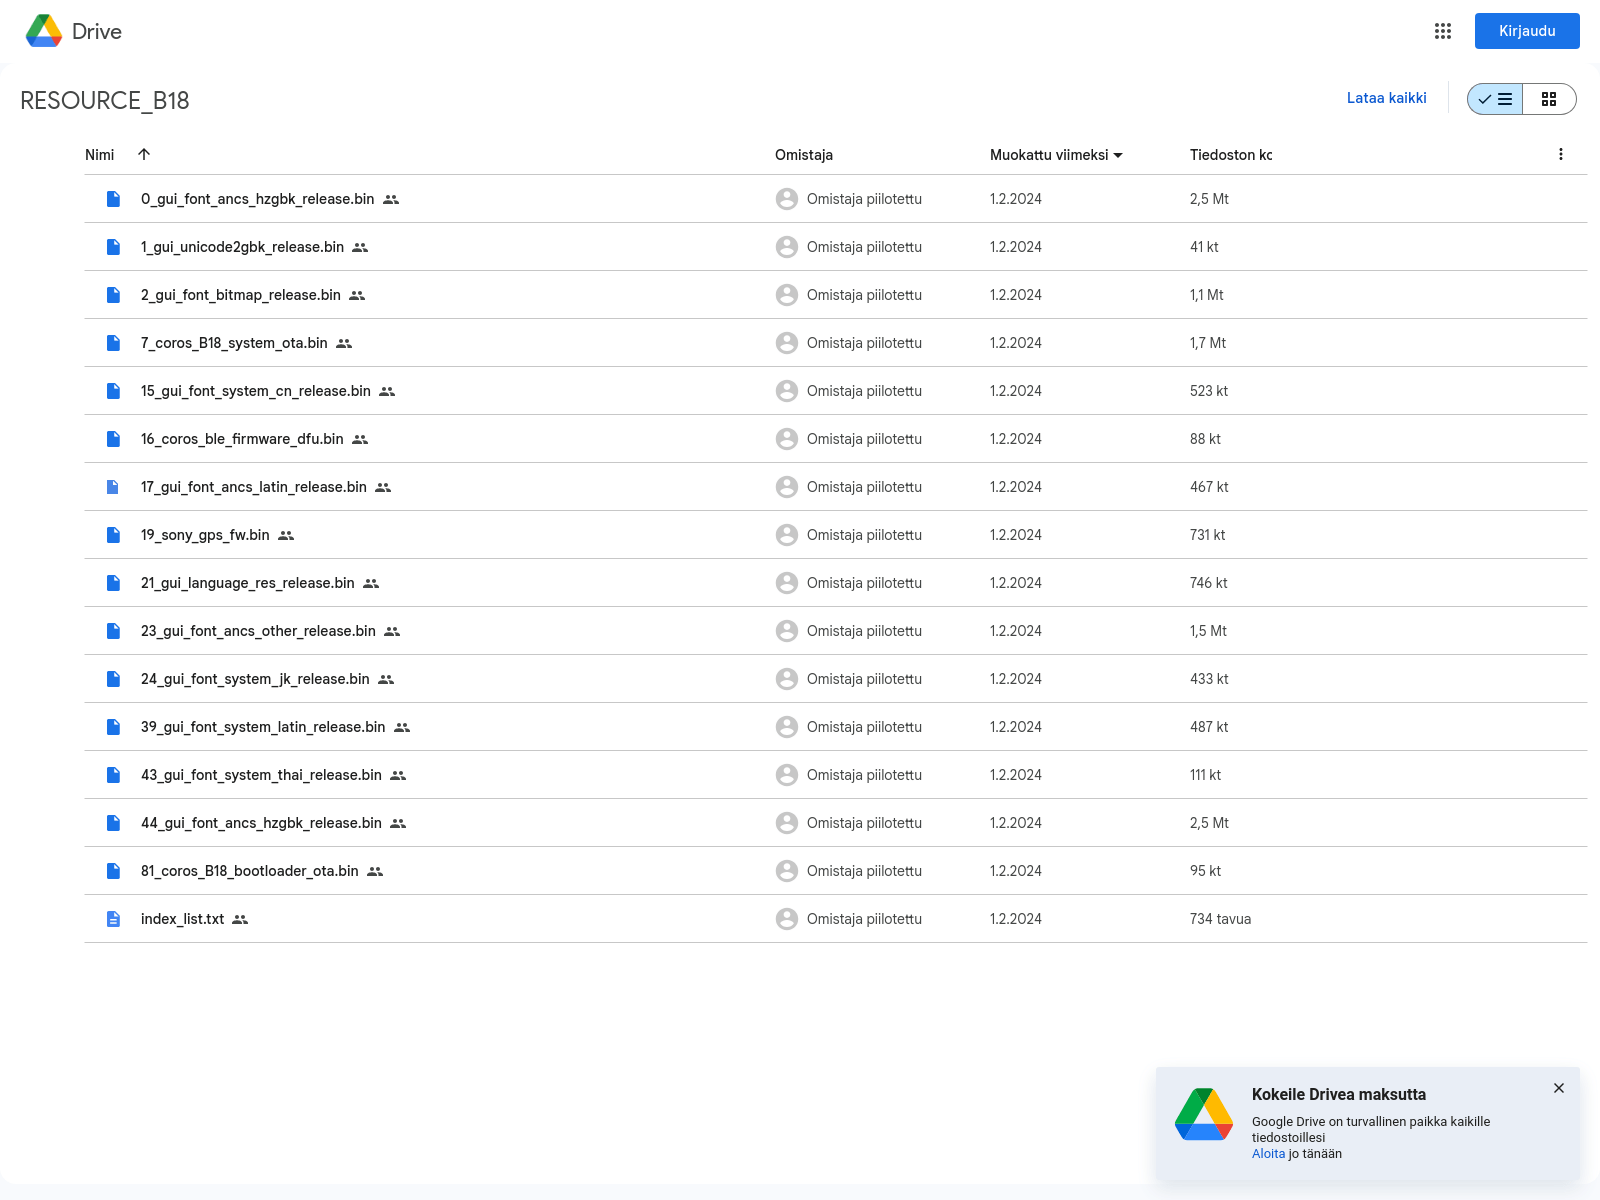
Task: Click owner avatar in 1_gui_unicode2gbk_release.bin row
Action: coord(787,247)
